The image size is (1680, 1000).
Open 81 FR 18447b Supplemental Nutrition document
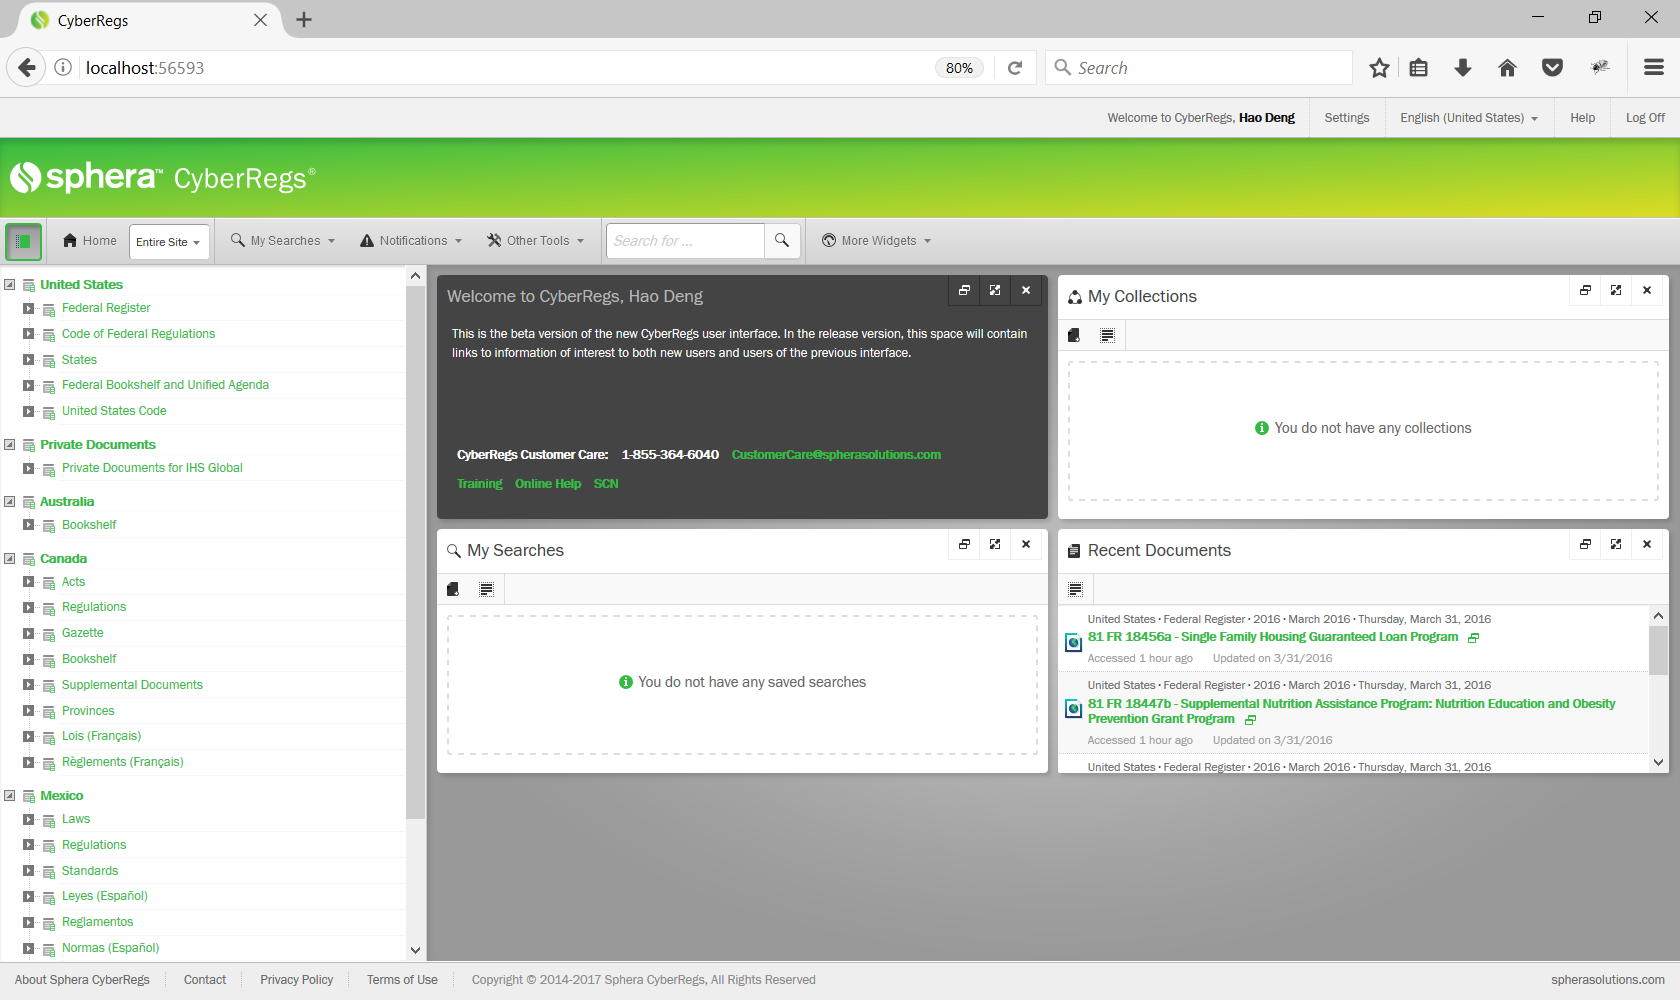(1351, 711)
